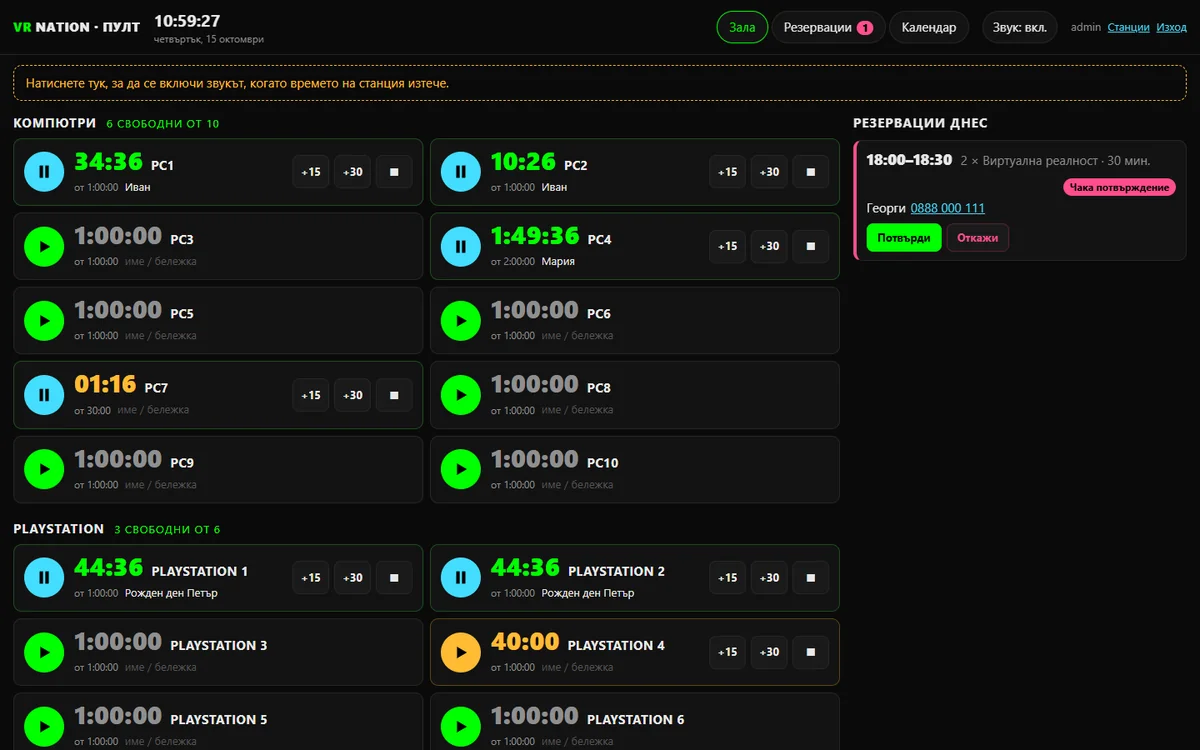The width and height of the screenshot is (1200, 750).
Task: Stop the PC1 session
Action: tap(394, 172)
